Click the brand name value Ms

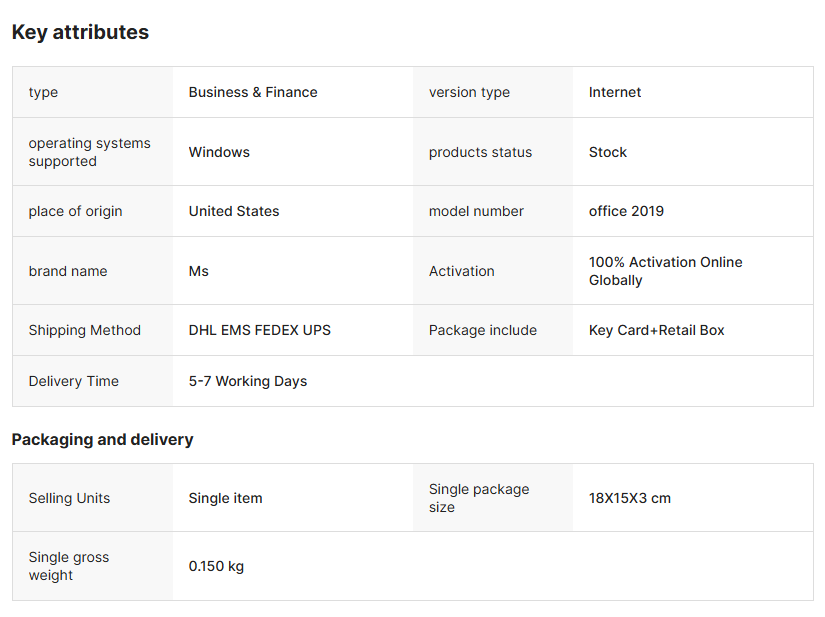pos(199,271)
